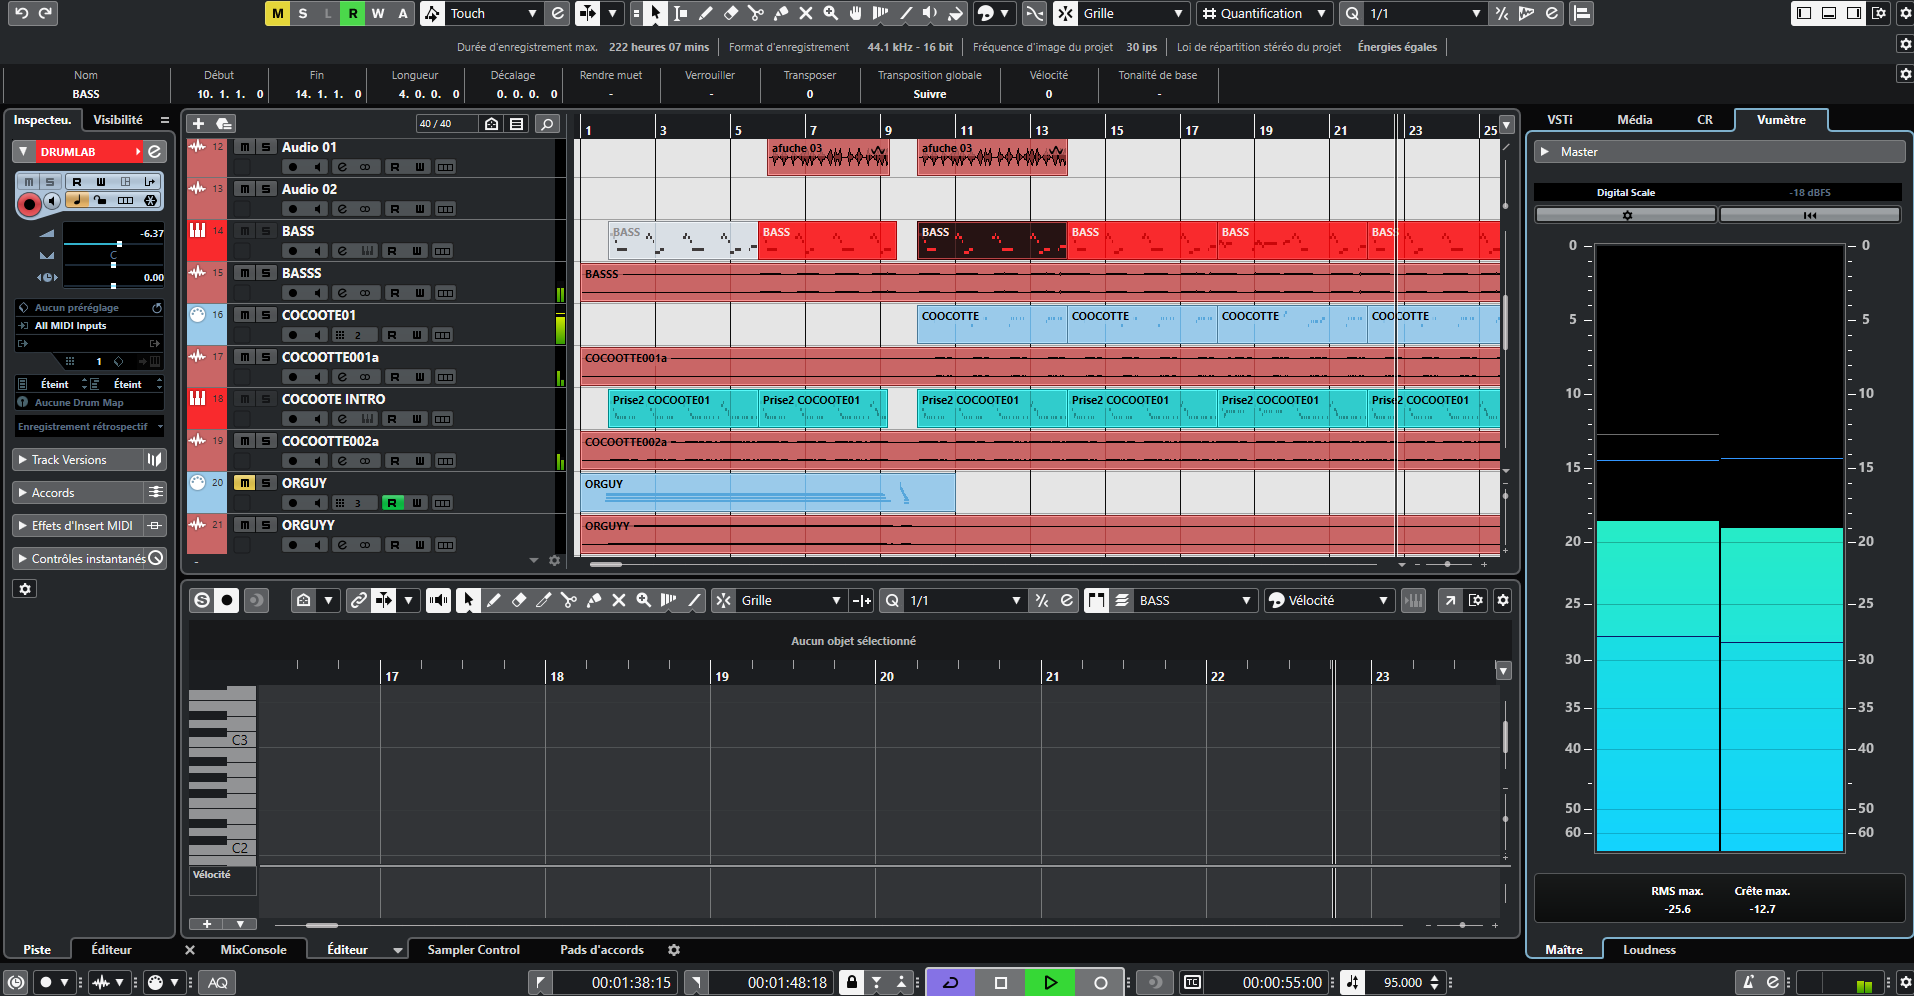Activate the purple Cycle loop button

[950, 982]
